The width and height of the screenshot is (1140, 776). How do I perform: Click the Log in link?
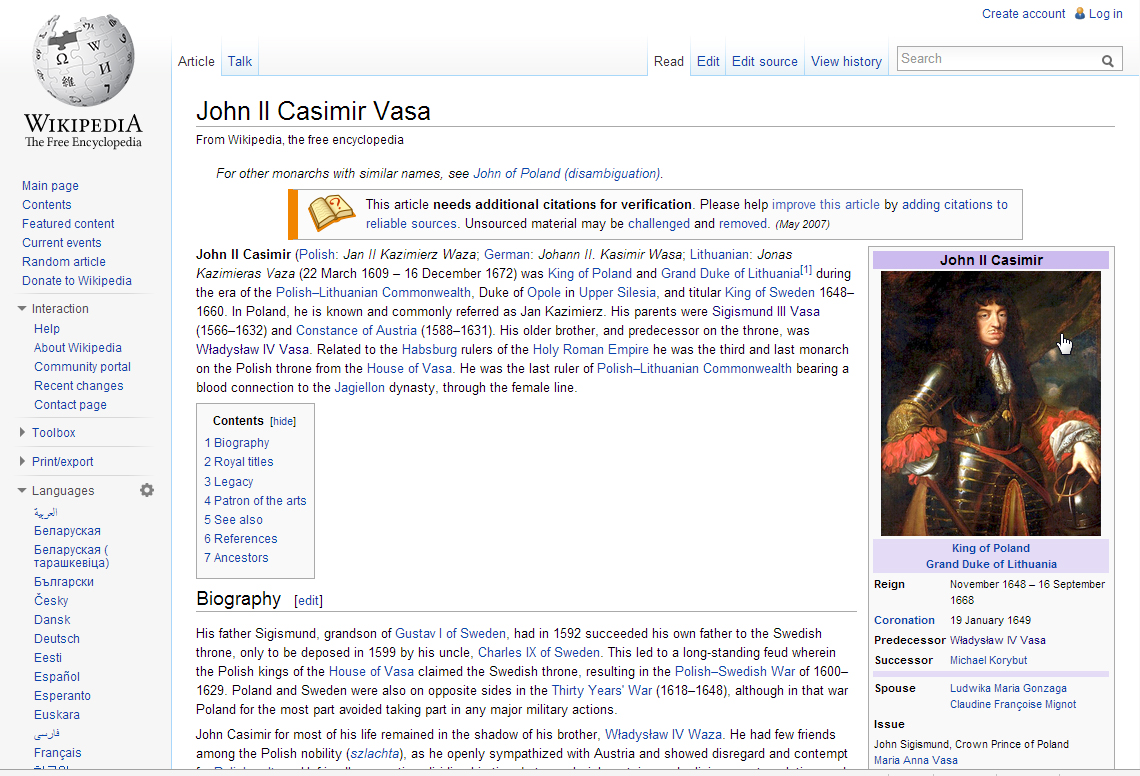point(1106,14)
